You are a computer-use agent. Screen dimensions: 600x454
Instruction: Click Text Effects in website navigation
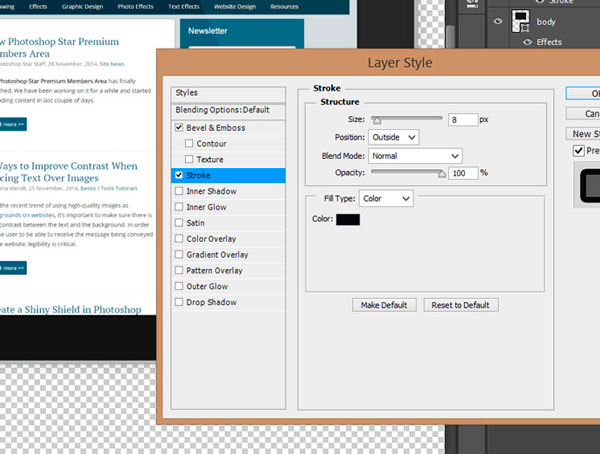coord(184,7)
